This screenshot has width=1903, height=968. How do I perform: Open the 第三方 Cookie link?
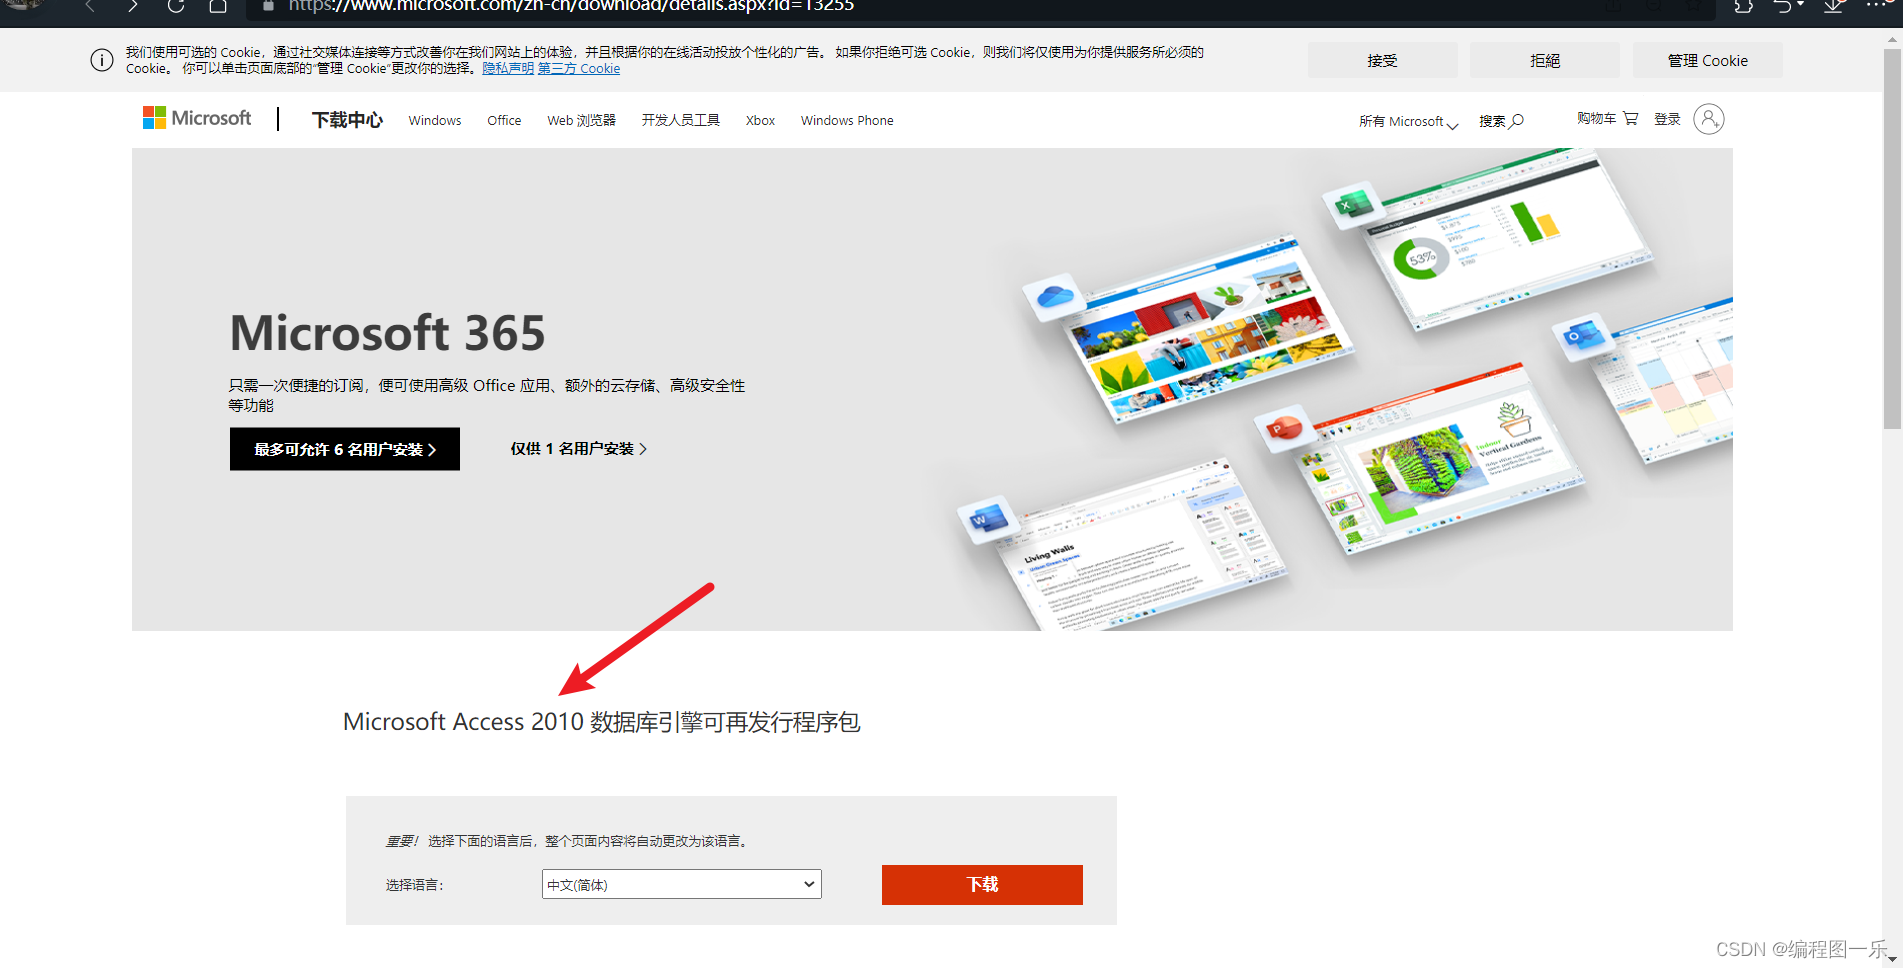[579, 68]
